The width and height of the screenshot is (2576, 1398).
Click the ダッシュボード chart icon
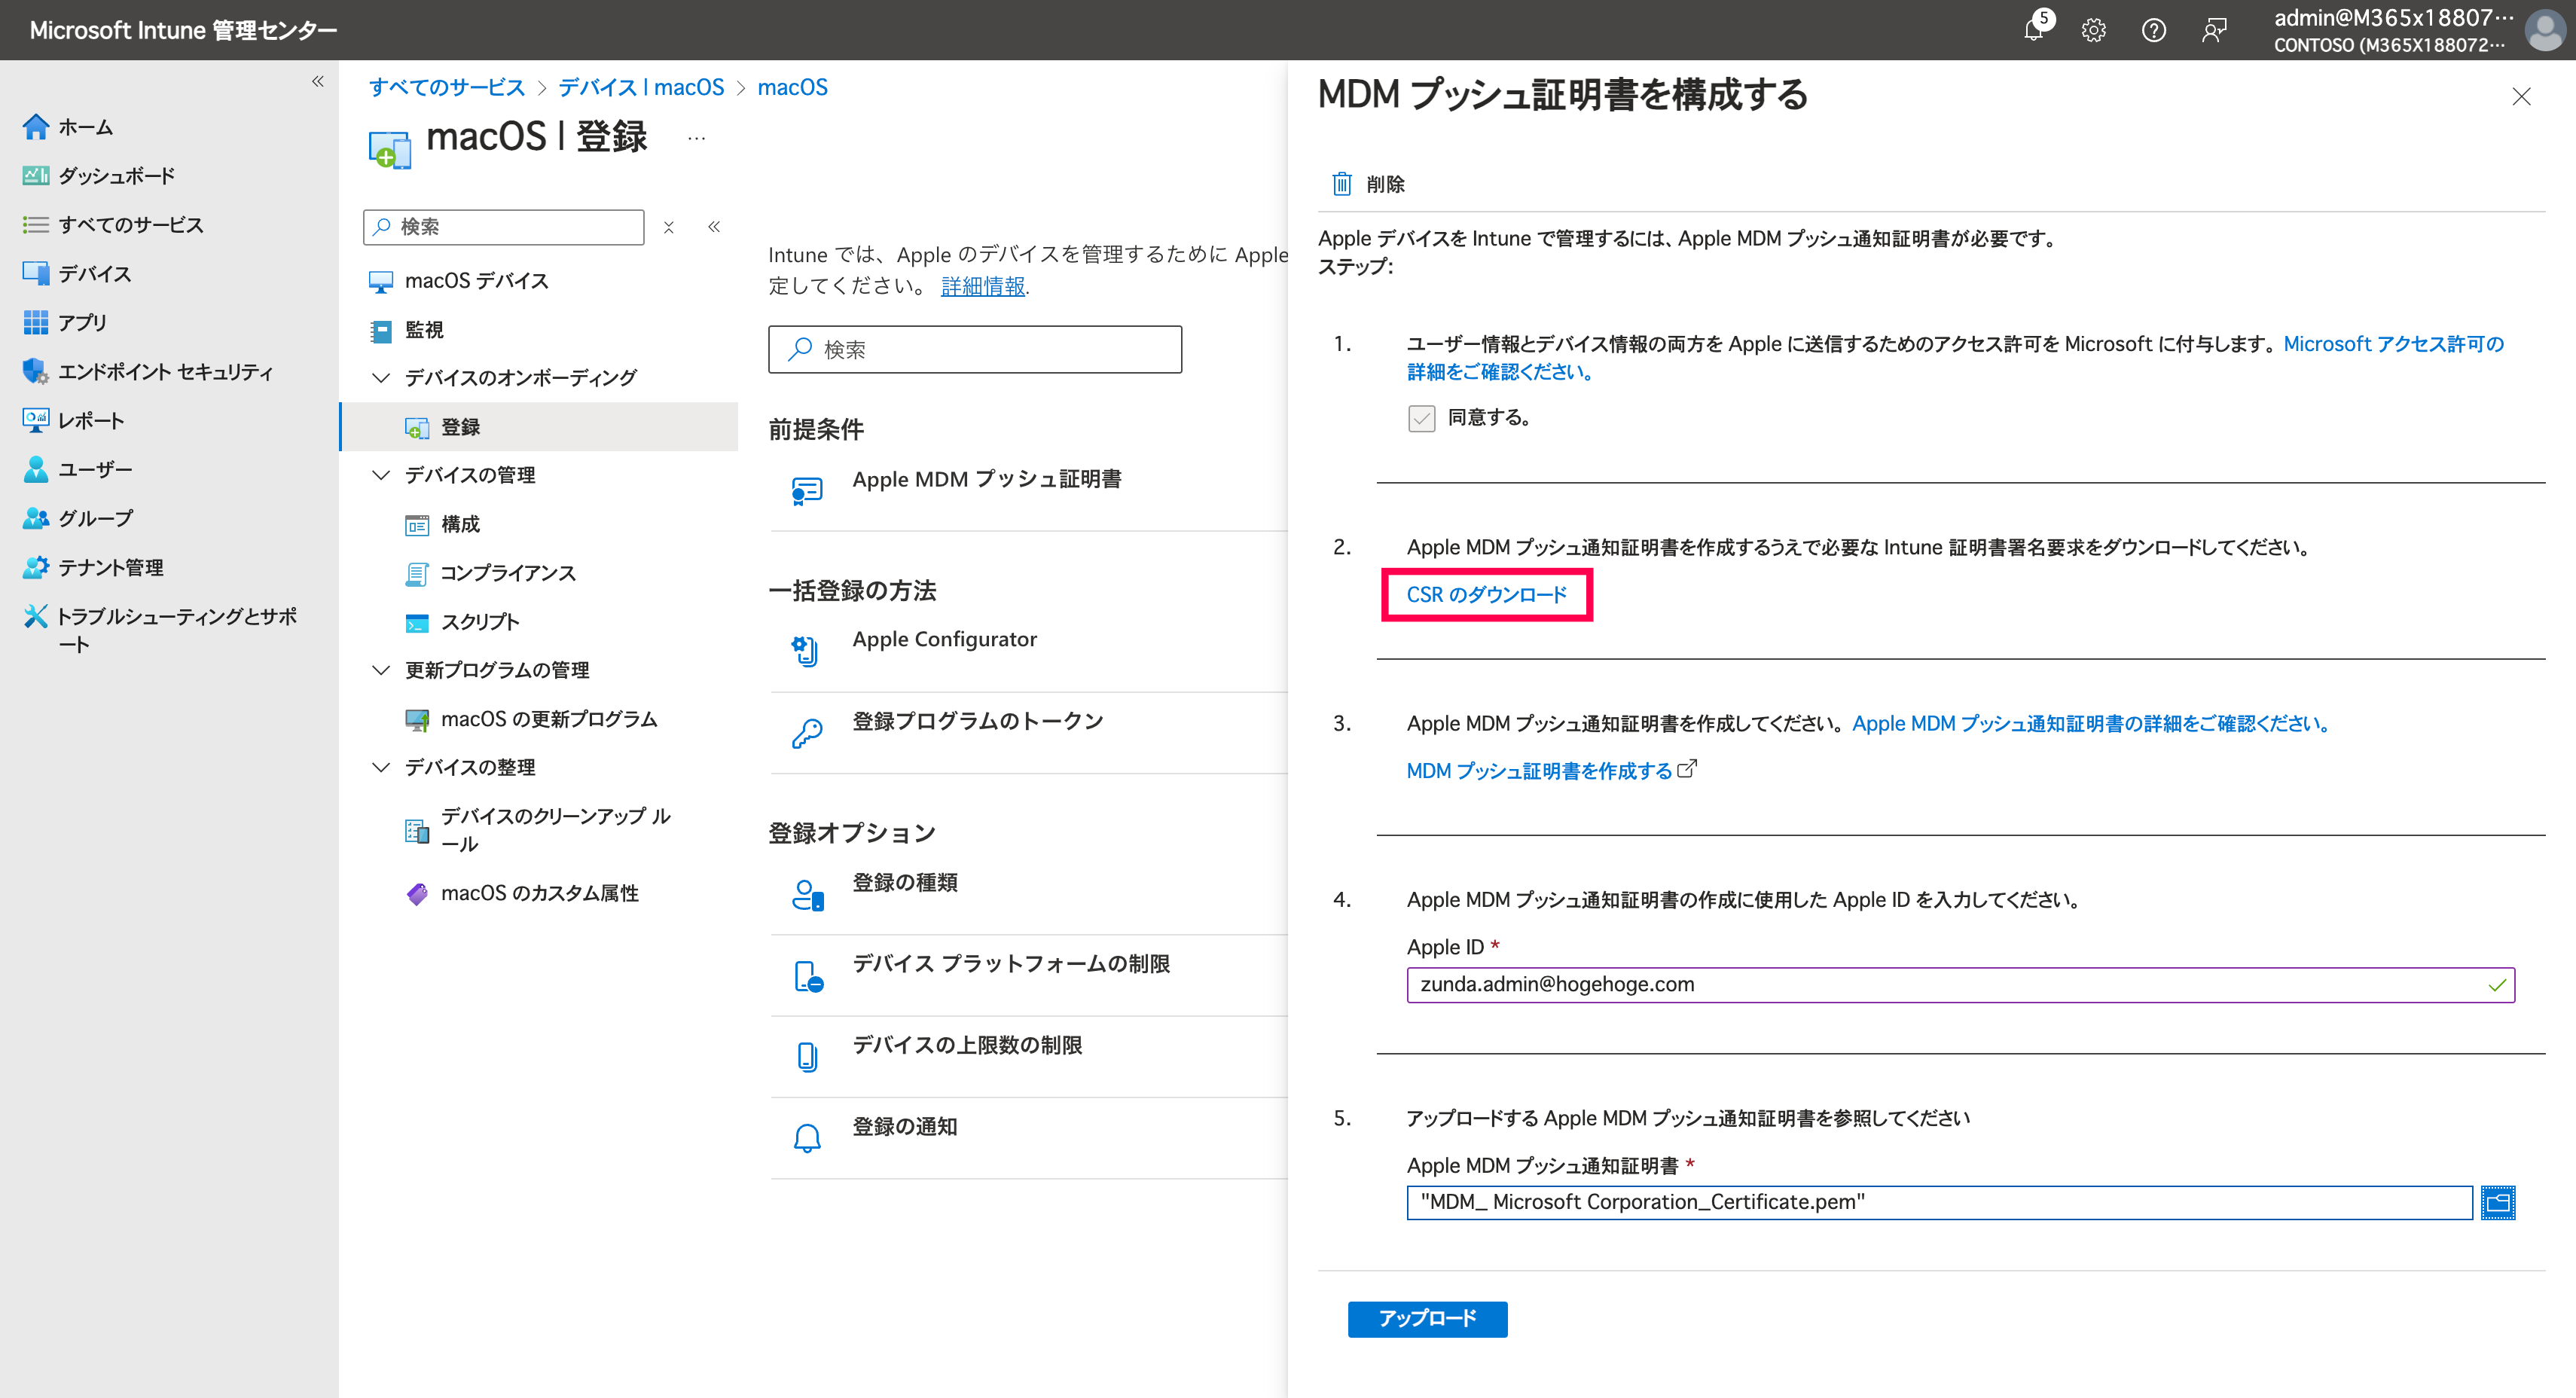(36, 176)
